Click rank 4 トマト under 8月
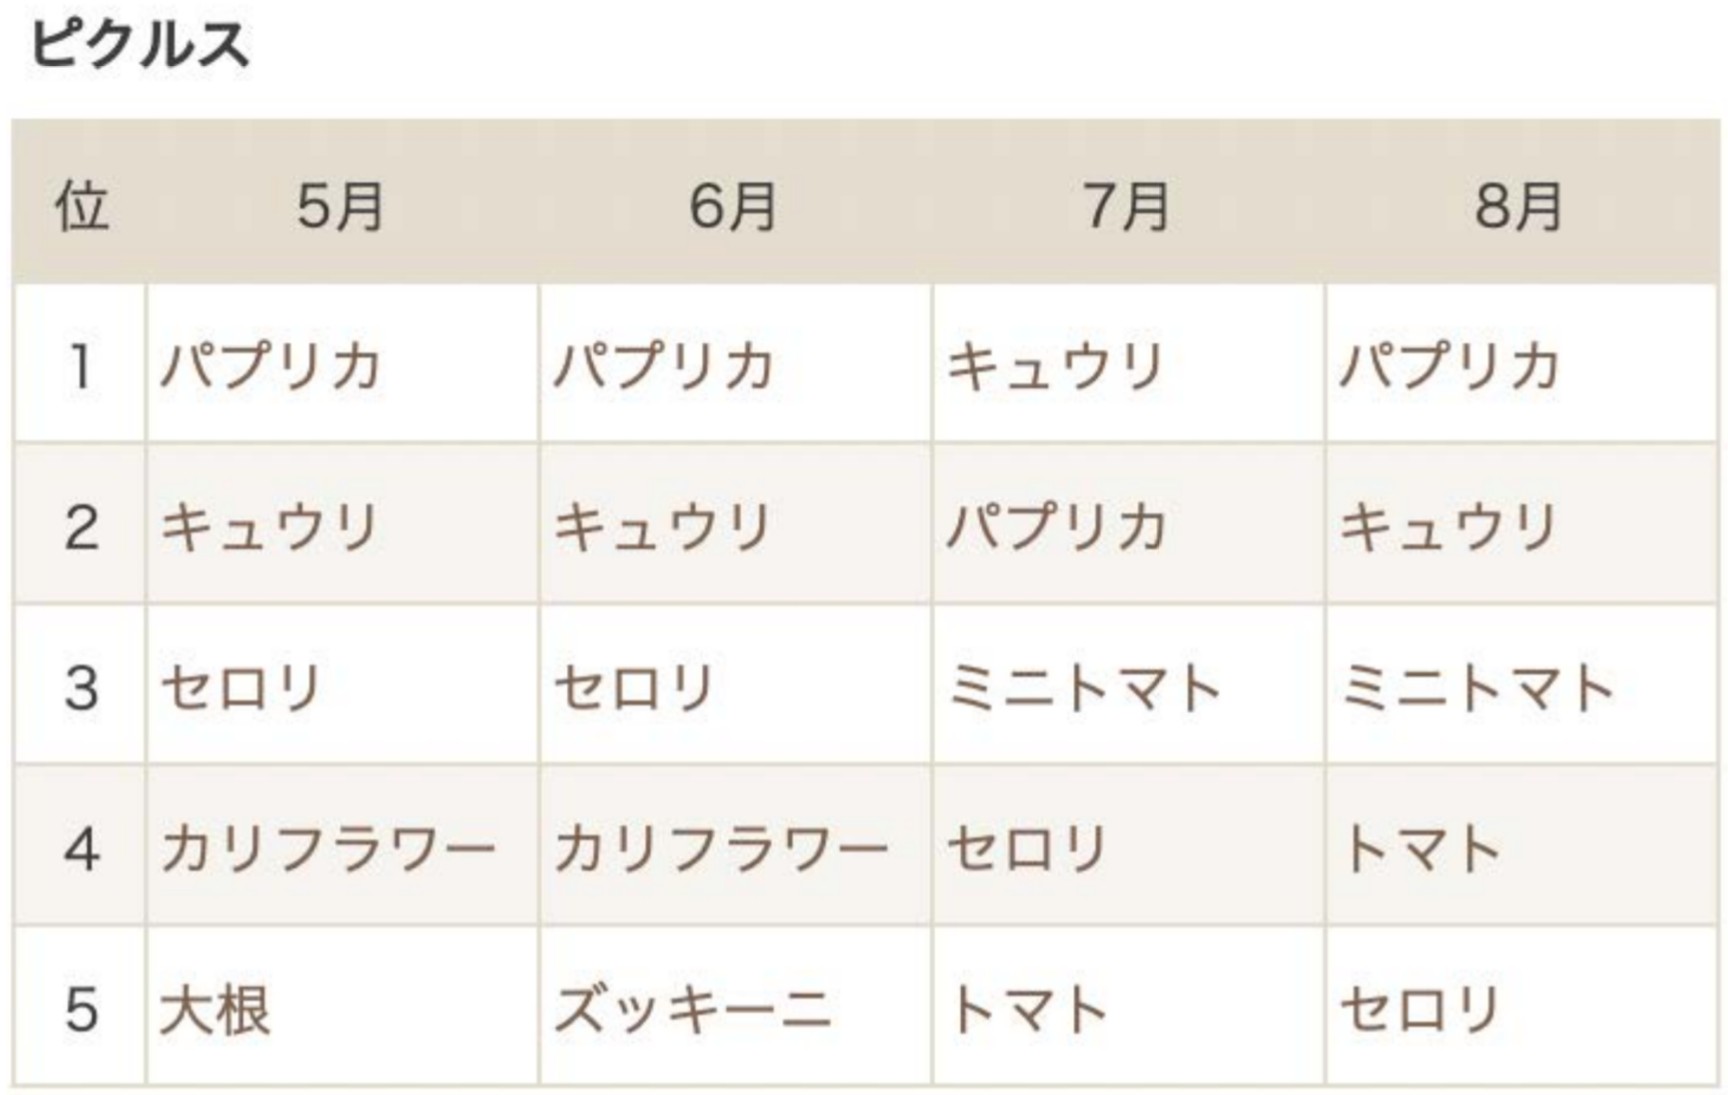The image size is (1728, 1095). click(1421, 849)
